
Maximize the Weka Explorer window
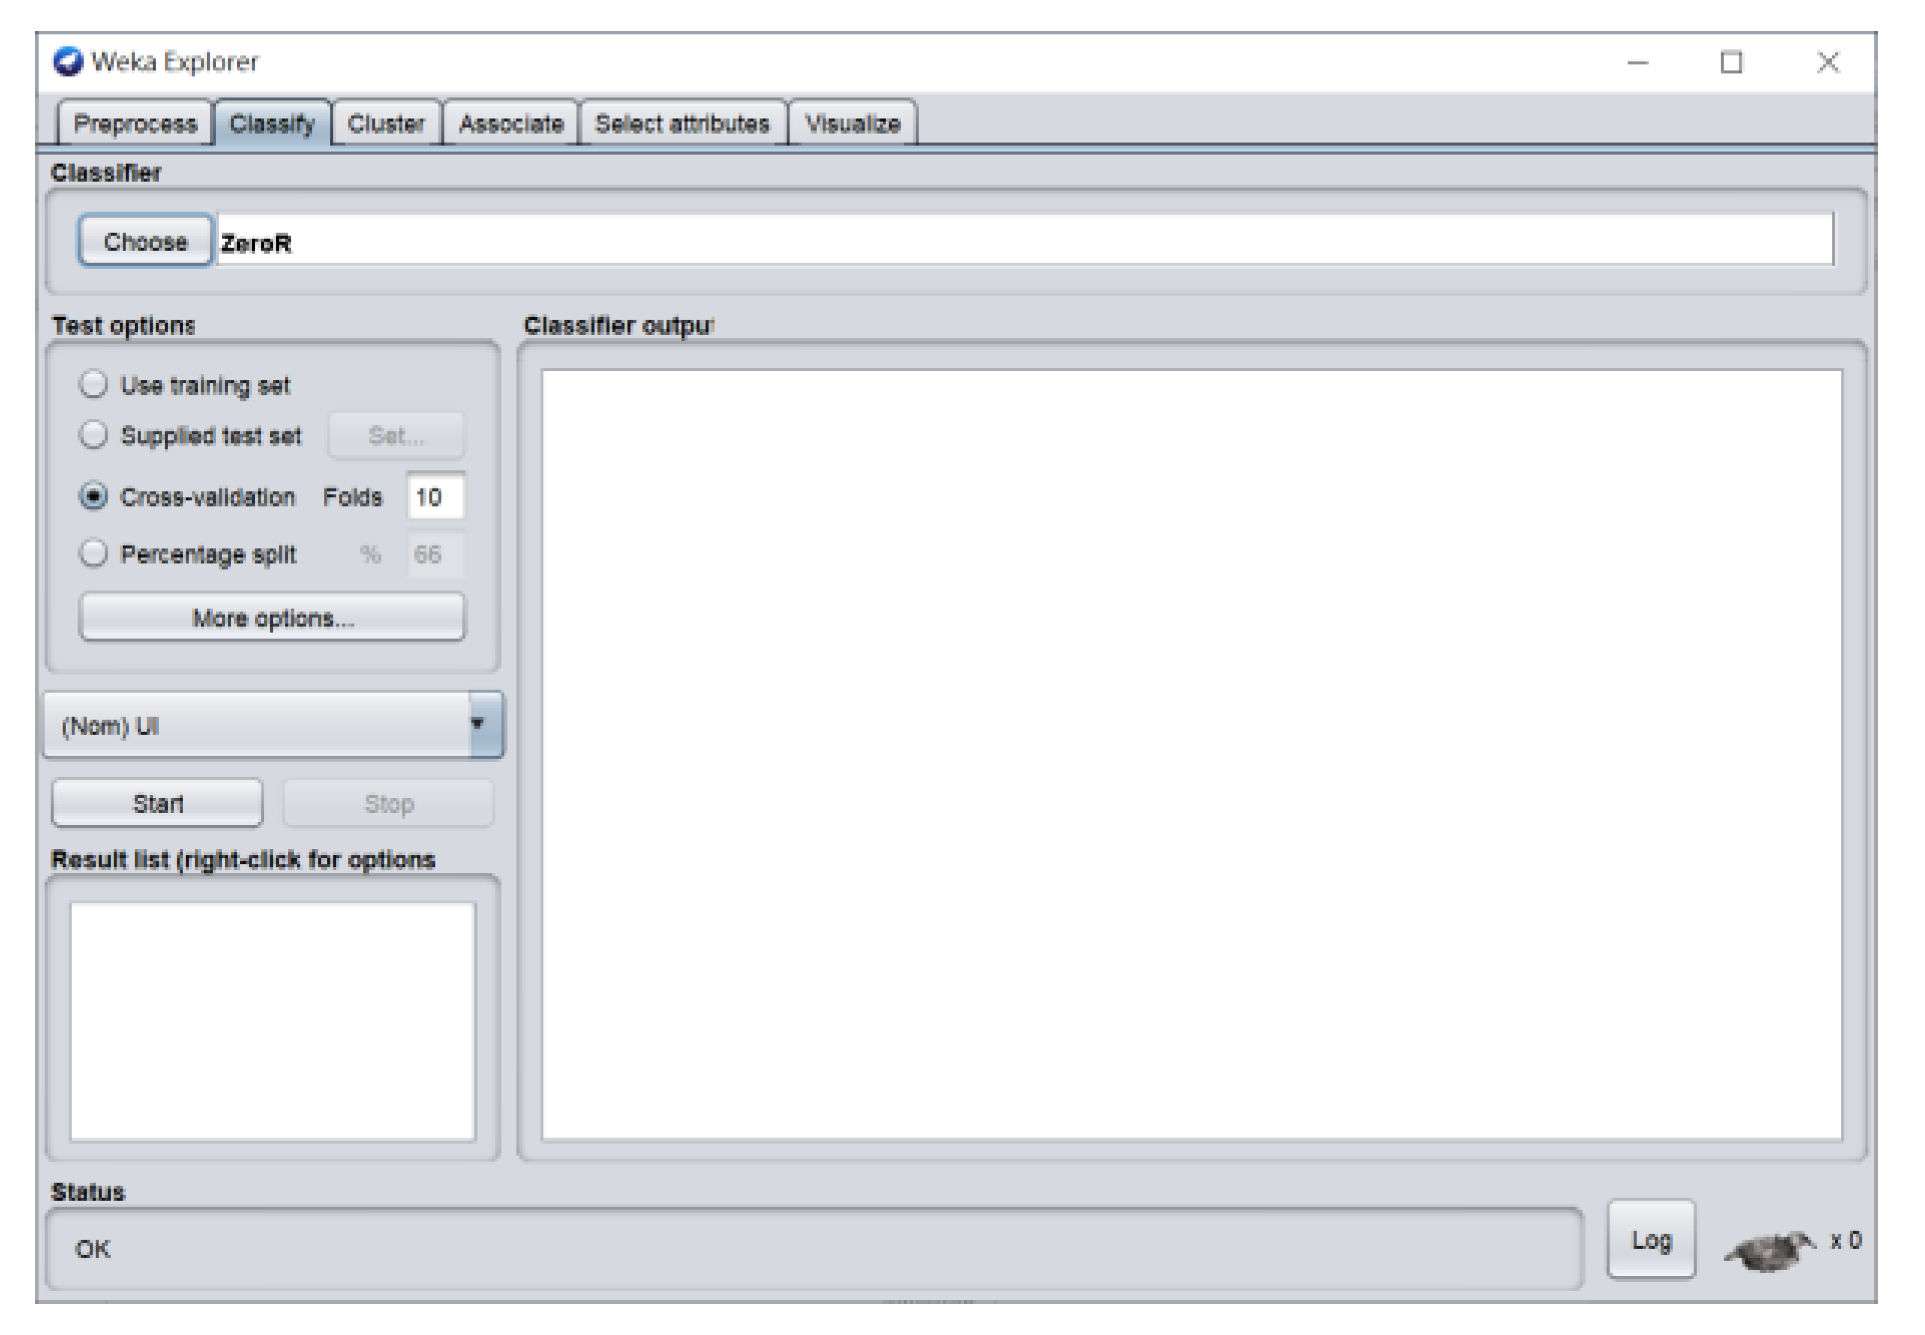(1732, 62)
